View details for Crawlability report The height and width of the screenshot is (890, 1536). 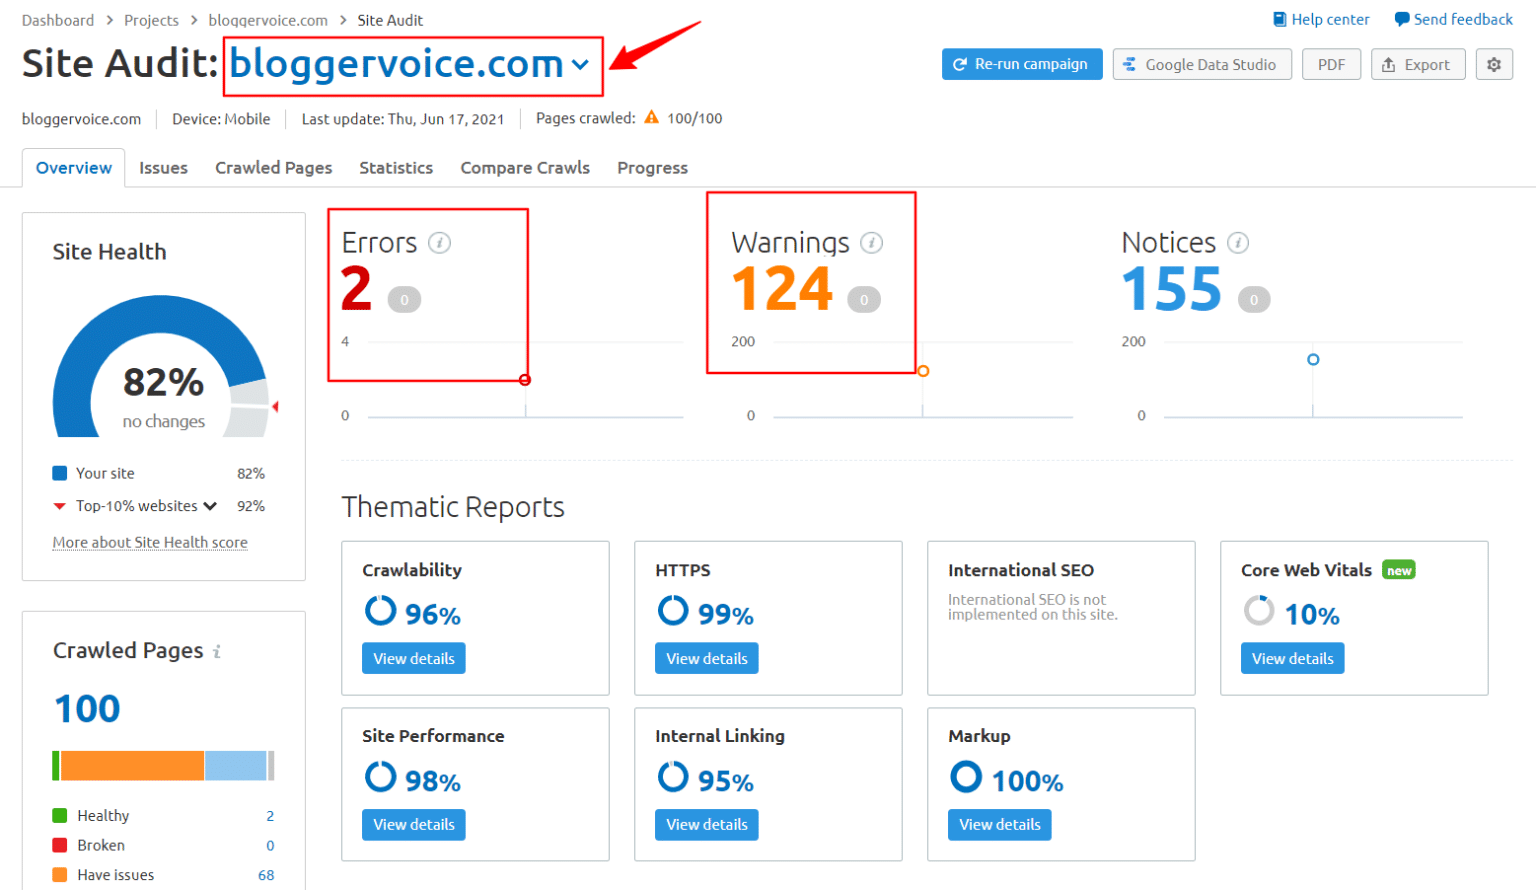(x=414, y=658)
